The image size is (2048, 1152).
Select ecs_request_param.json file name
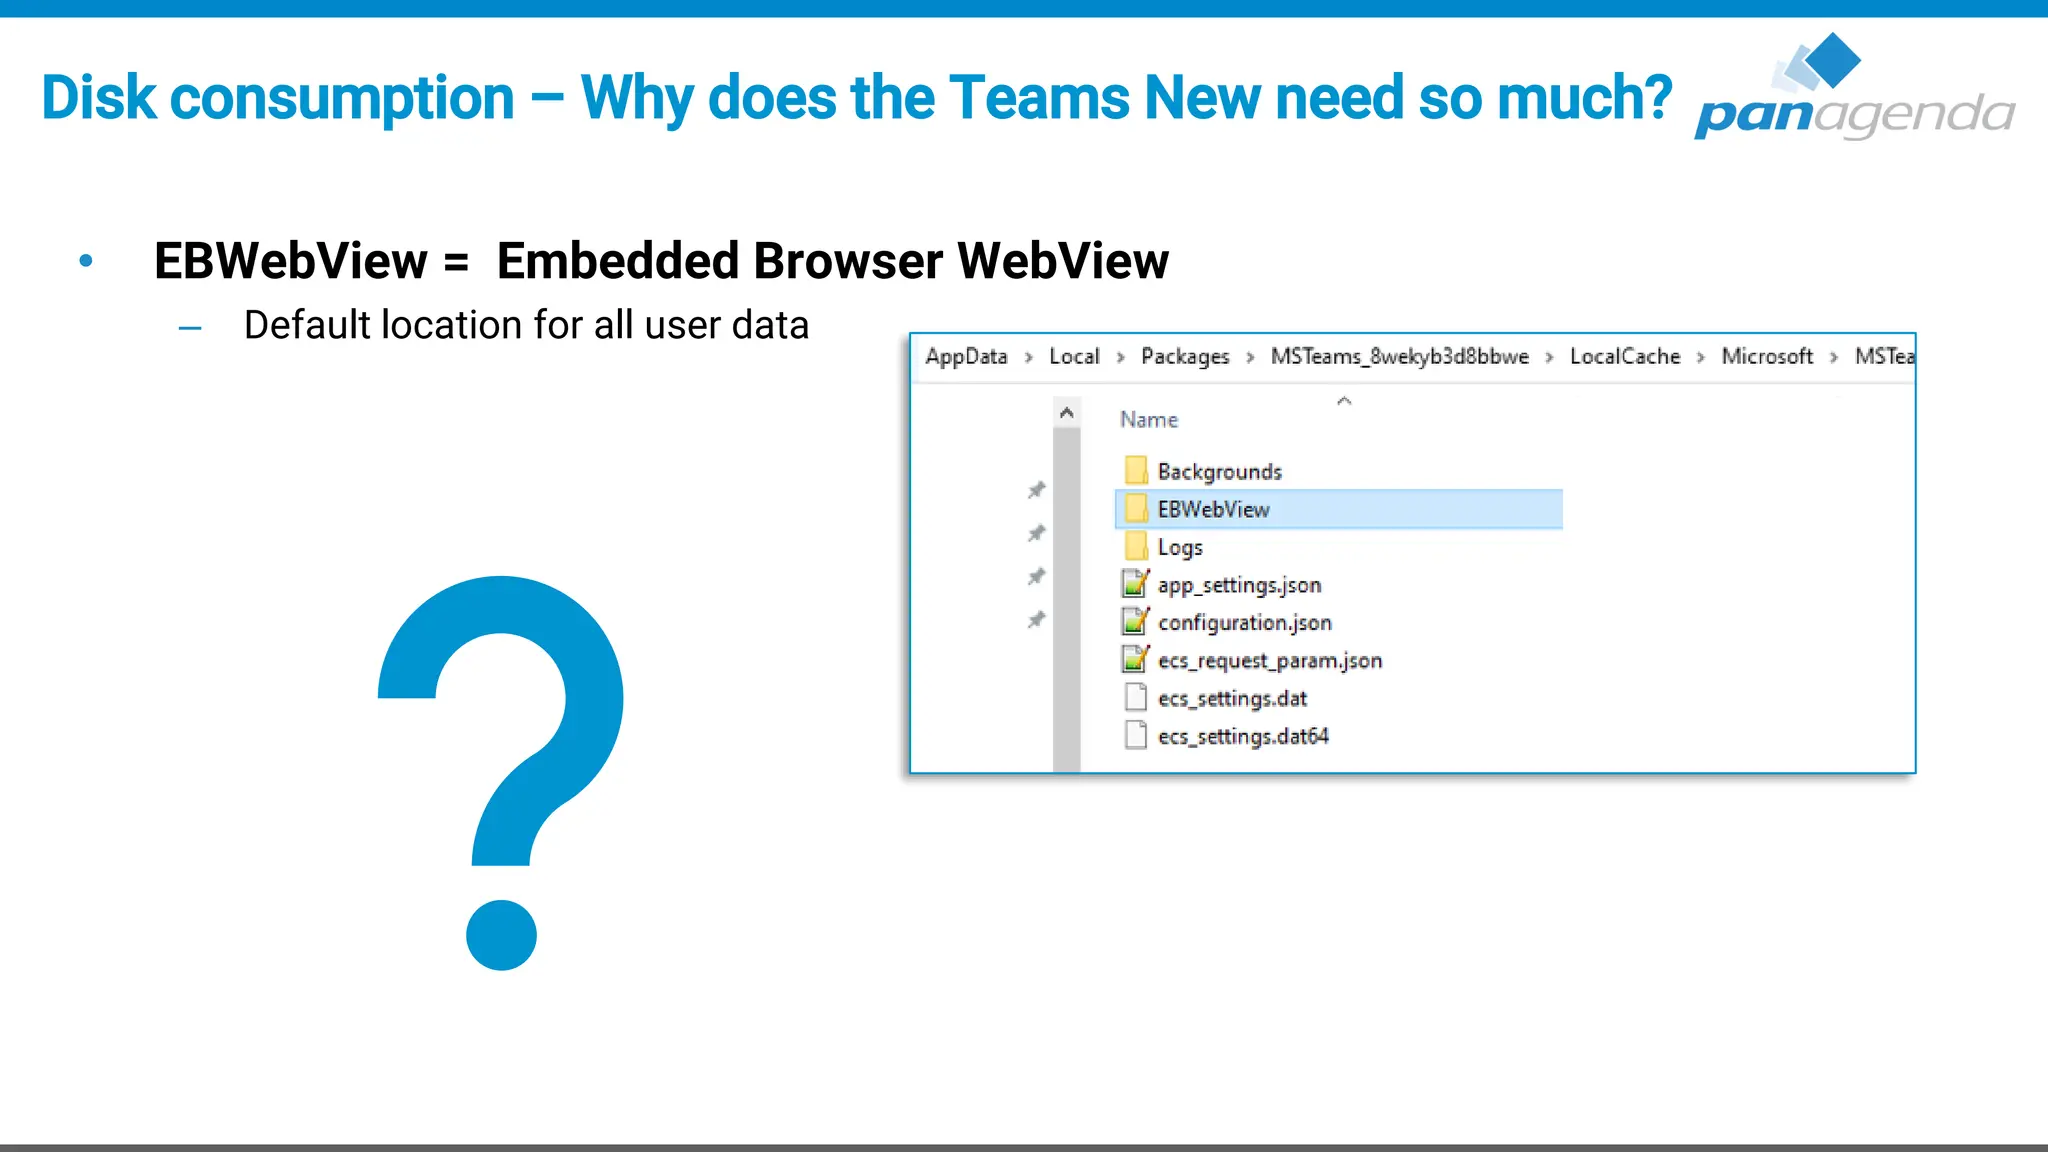1270,661
